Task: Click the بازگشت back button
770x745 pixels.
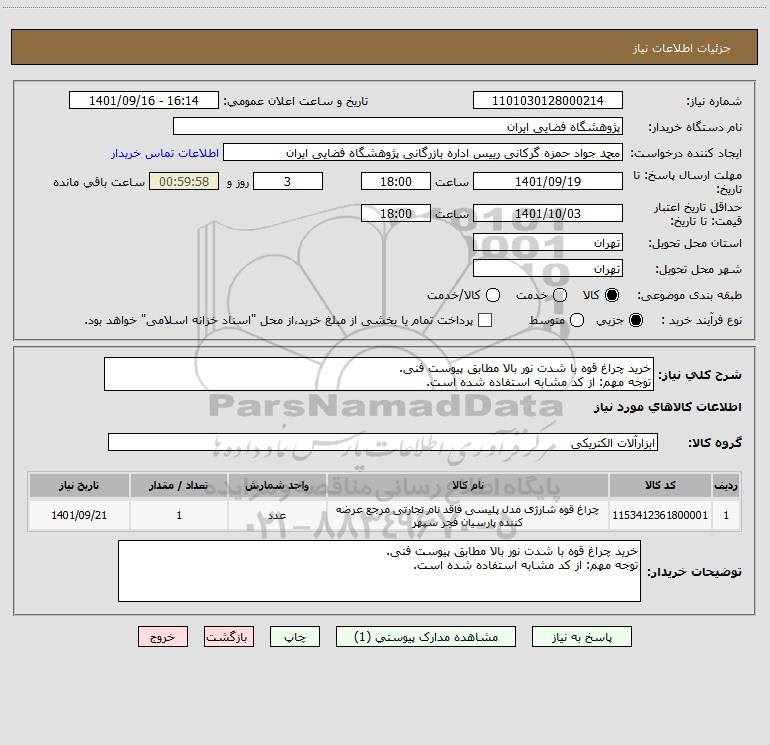Action: coord(229,637)
